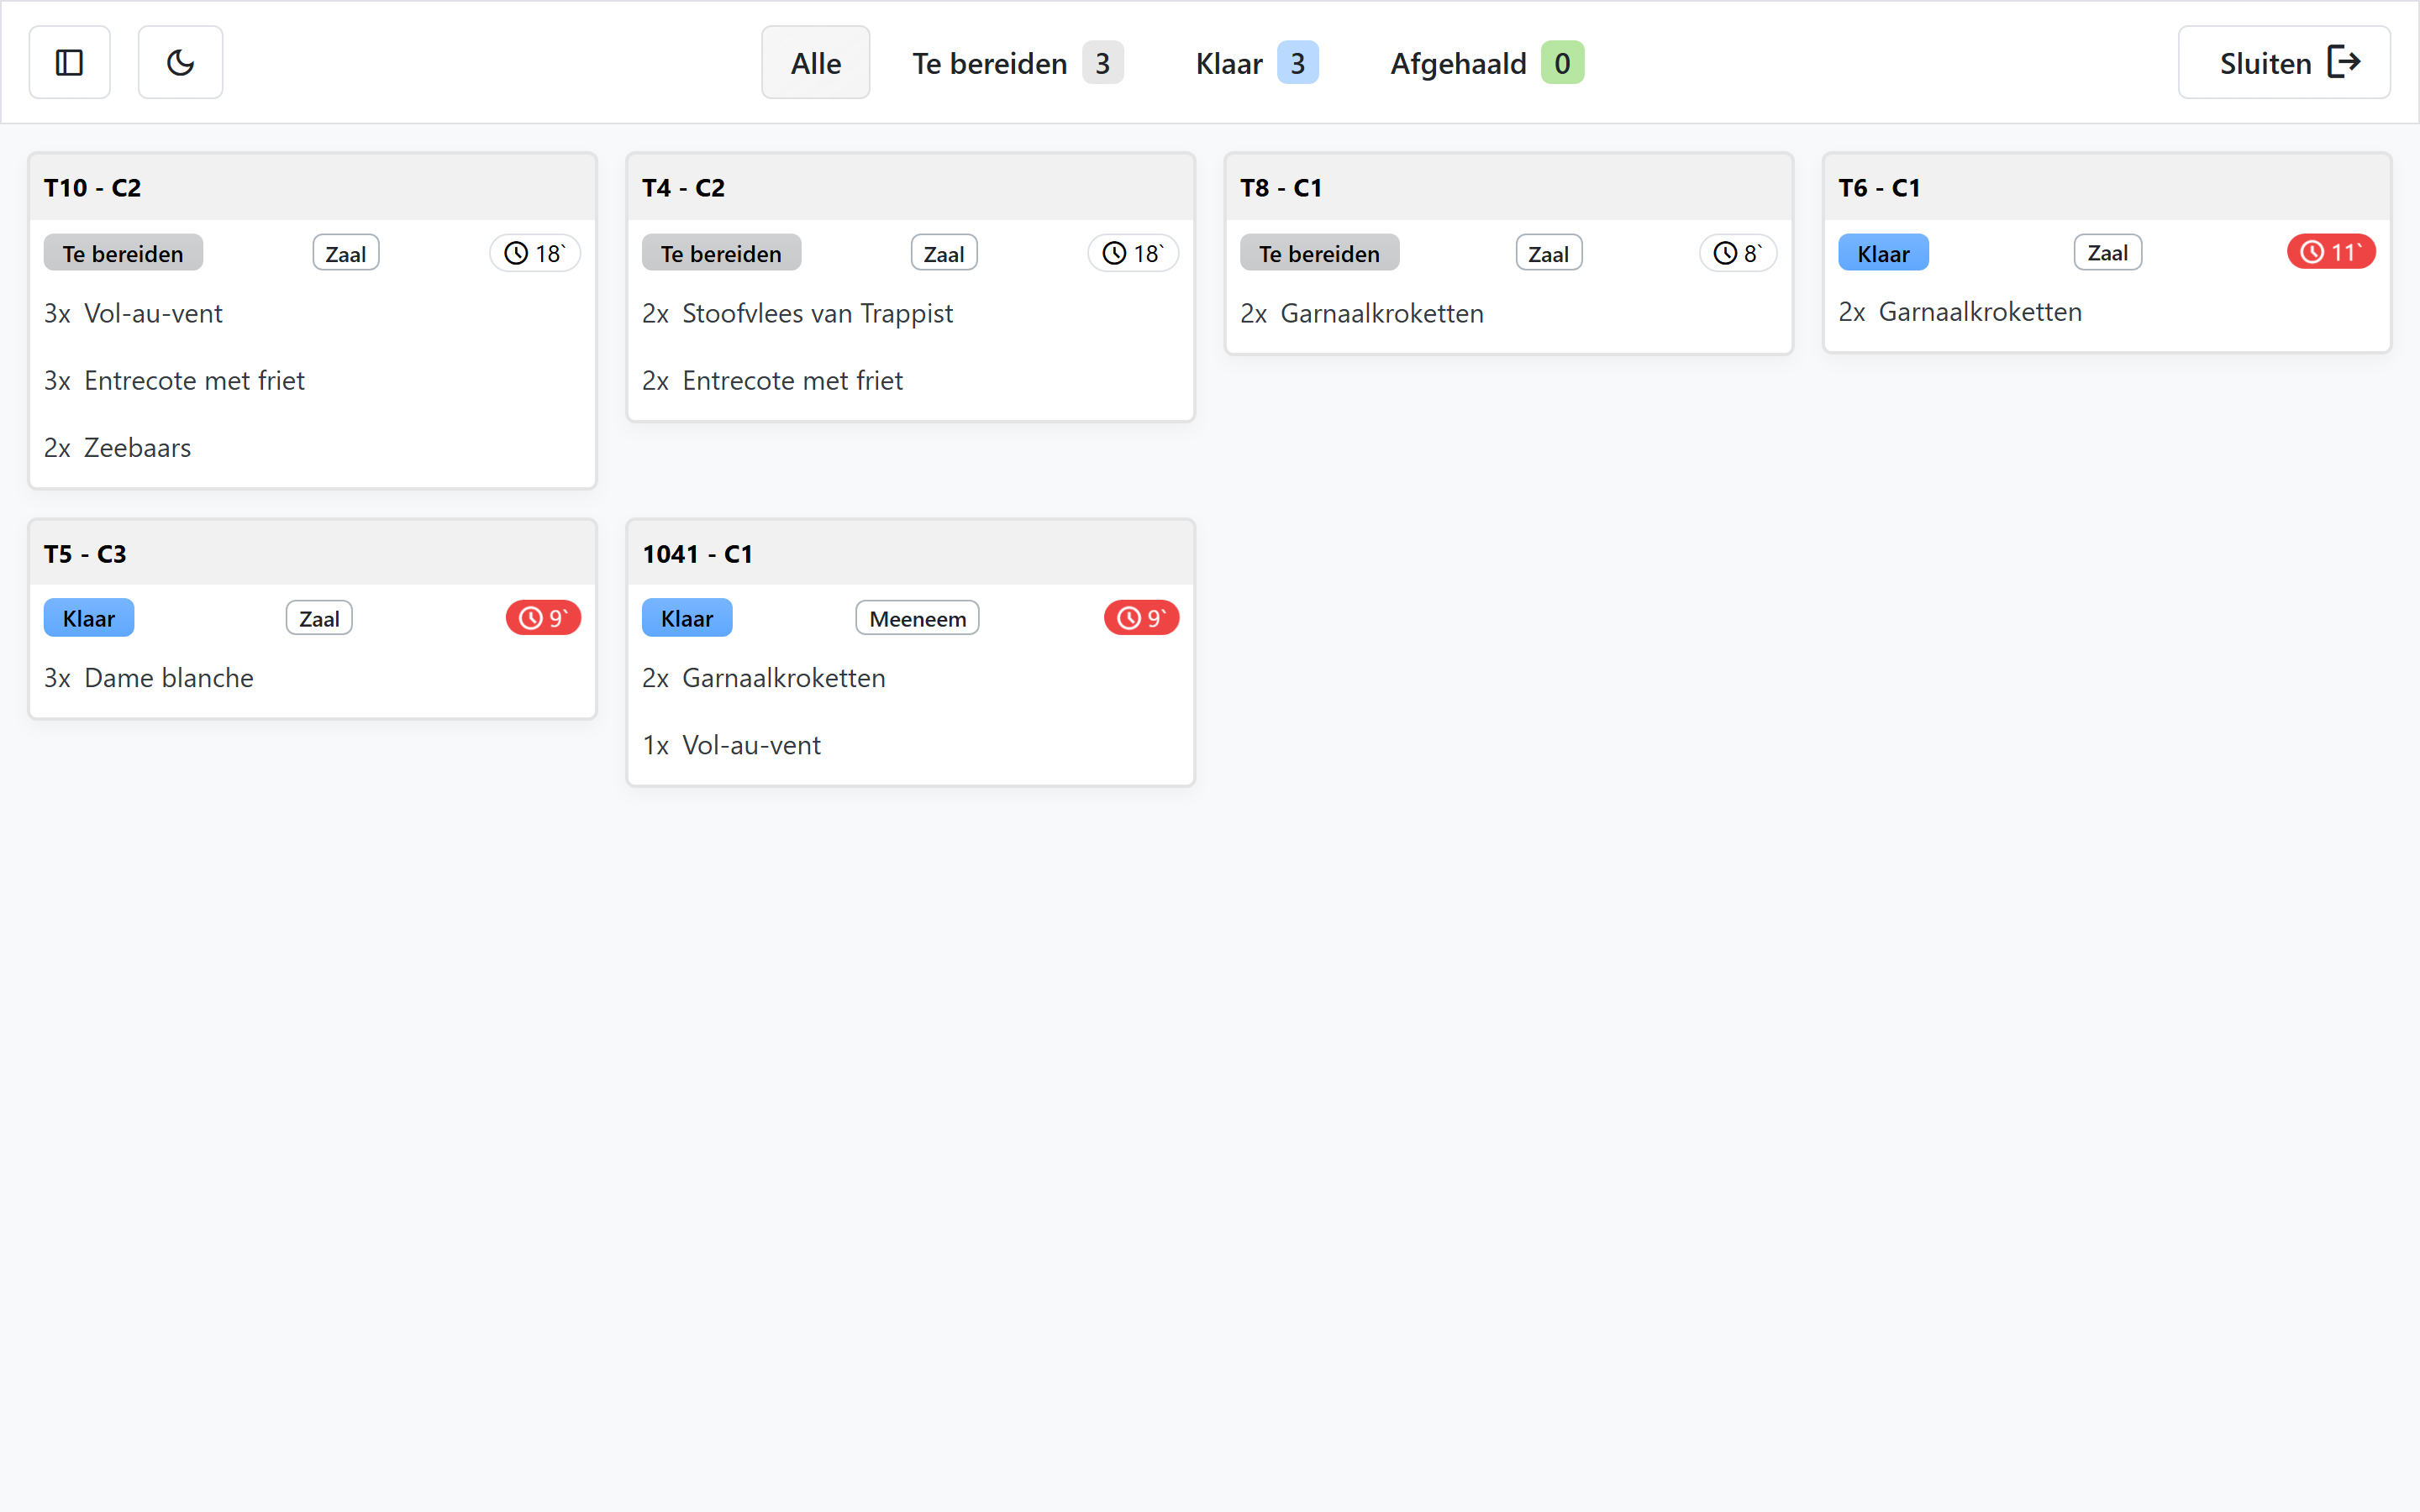
Task: Click the Sluiten logout button
Action: [2284, 63]
